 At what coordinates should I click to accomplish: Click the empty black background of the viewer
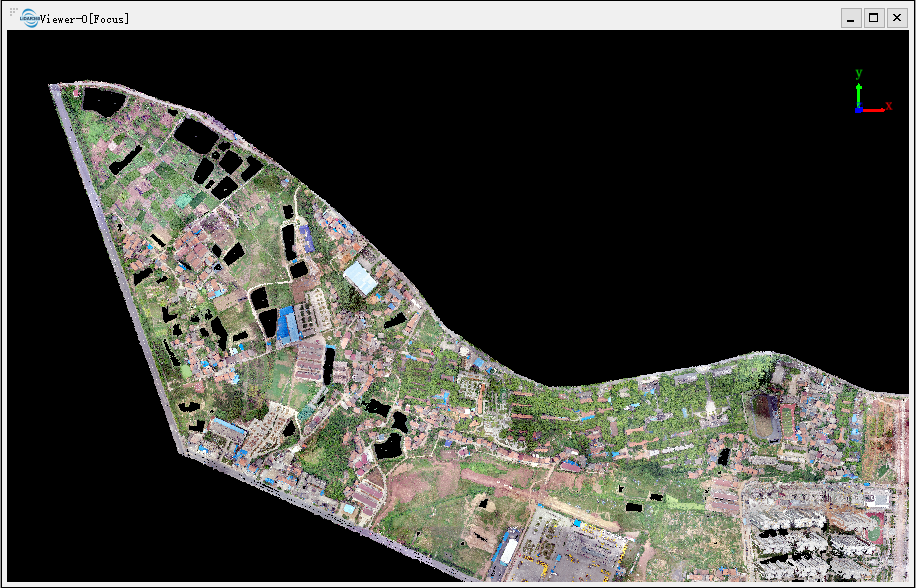click(584, 175)
